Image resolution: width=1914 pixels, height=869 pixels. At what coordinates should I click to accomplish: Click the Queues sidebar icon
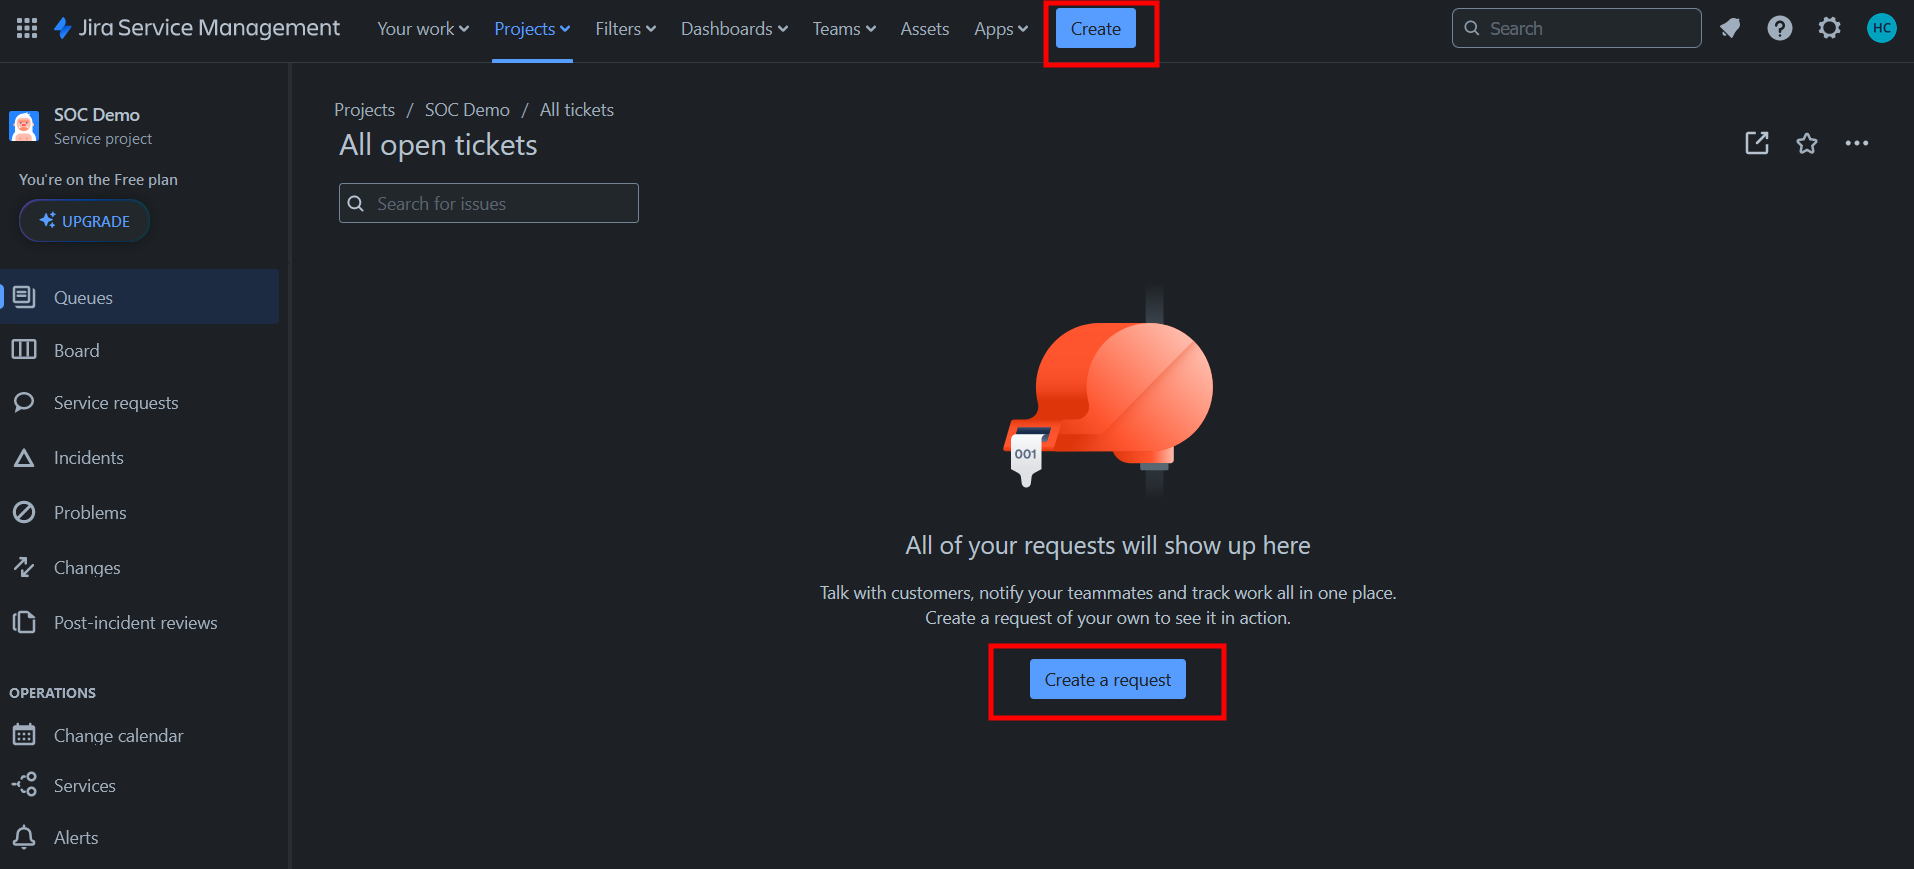click(24, 297)
